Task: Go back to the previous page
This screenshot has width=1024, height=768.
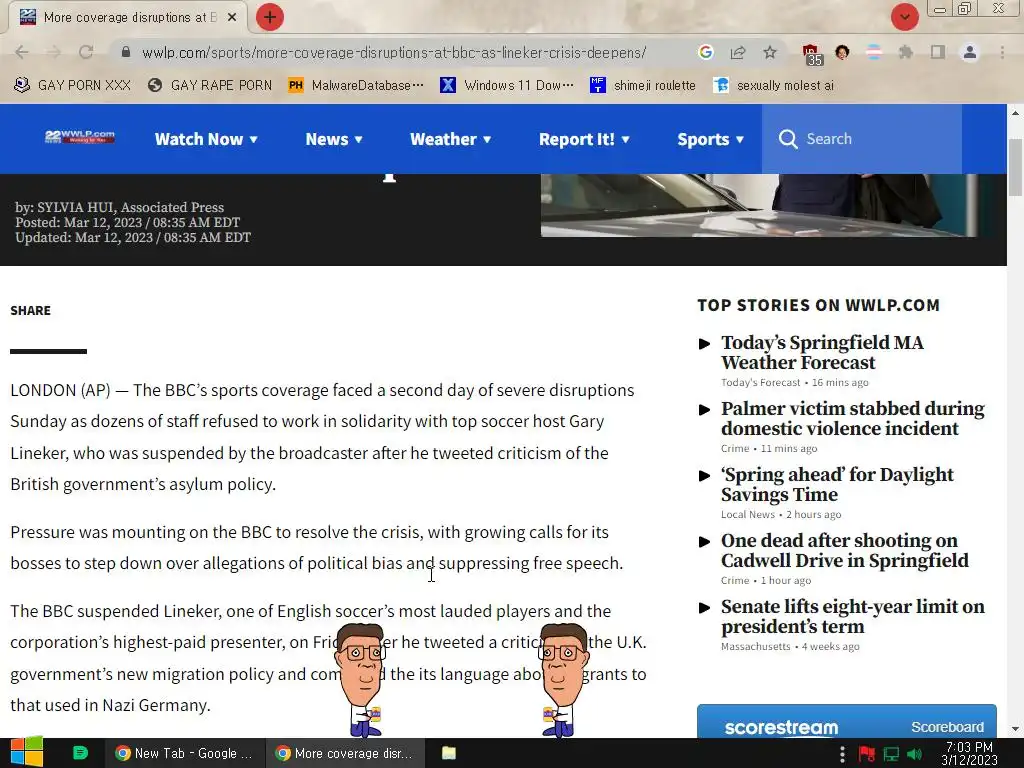Action: 22,52
